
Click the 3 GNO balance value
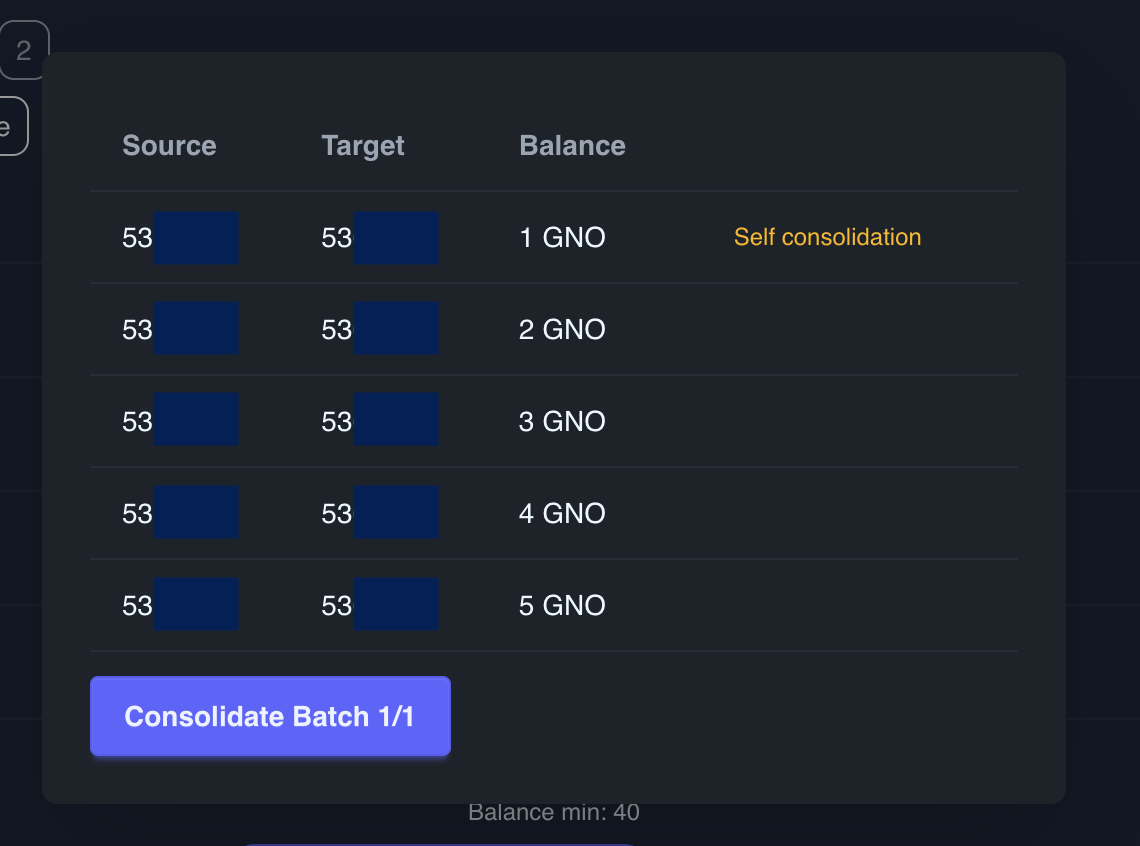coord(562,421)
